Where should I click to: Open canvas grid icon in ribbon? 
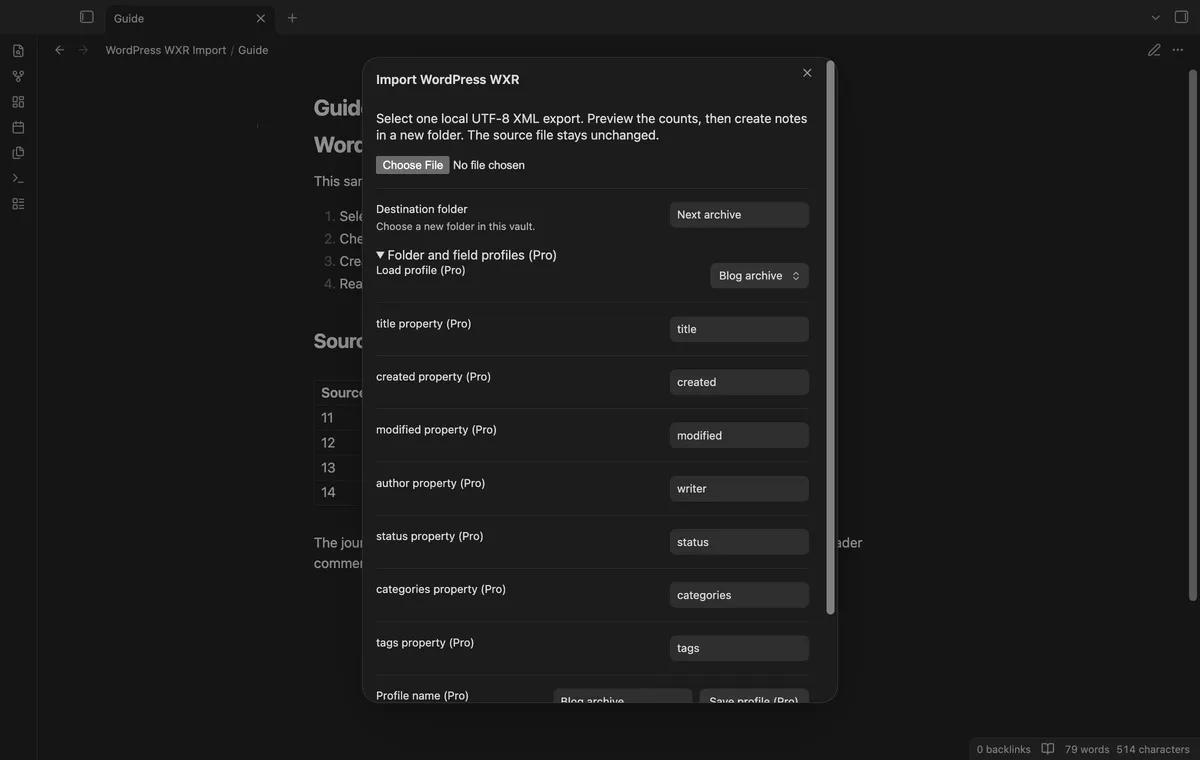(x=18, y=102)
